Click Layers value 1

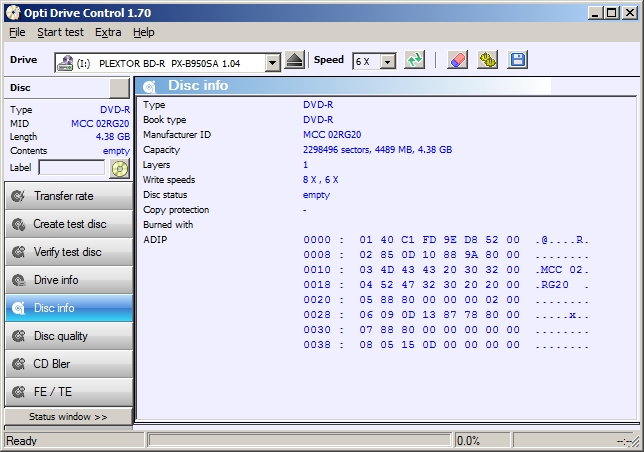(305, 165)
